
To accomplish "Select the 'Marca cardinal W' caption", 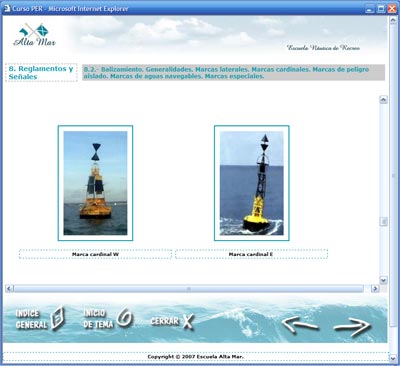I will 95,254.
